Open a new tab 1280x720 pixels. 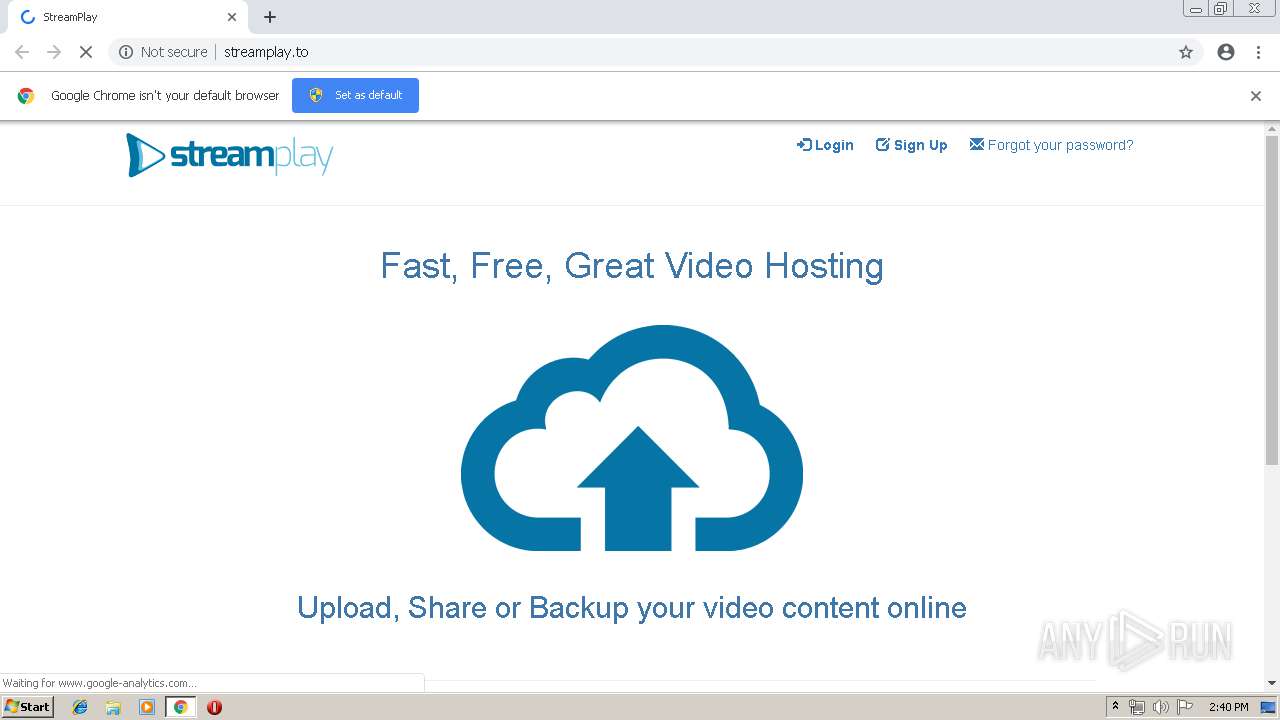(x=270, y=17)
